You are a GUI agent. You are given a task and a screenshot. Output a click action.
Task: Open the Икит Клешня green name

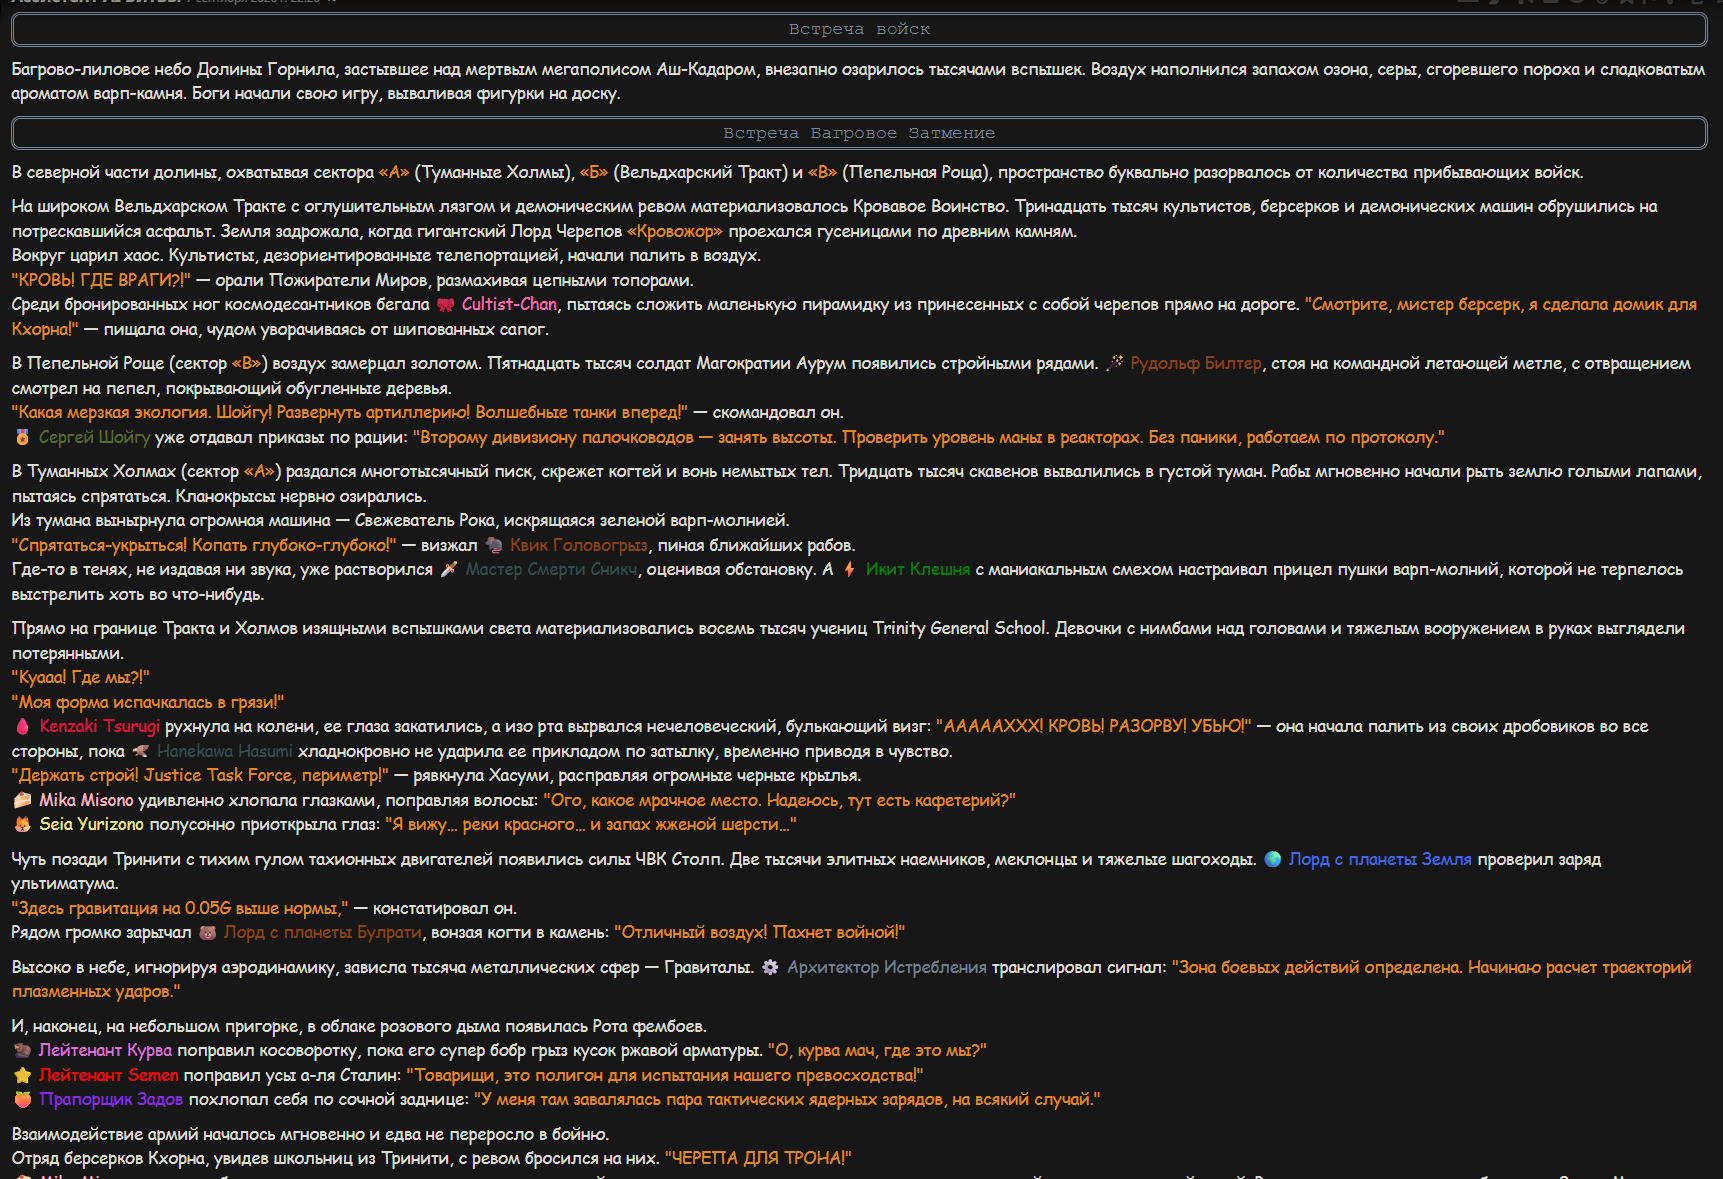(918, 569)
